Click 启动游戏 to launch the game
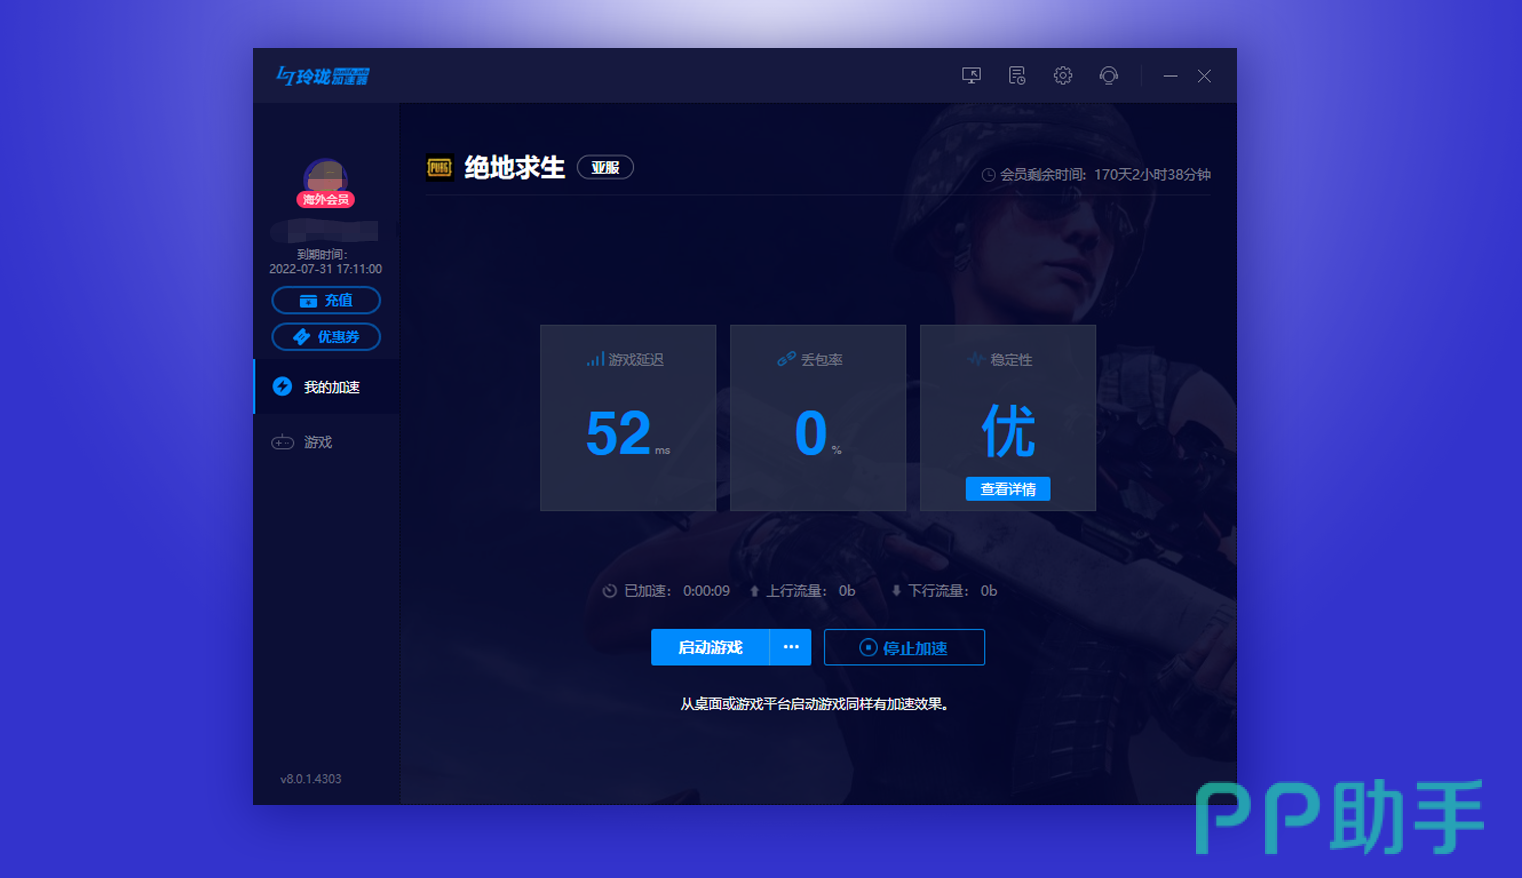This screenshot has width=1522, height=878. pos(710,647)
